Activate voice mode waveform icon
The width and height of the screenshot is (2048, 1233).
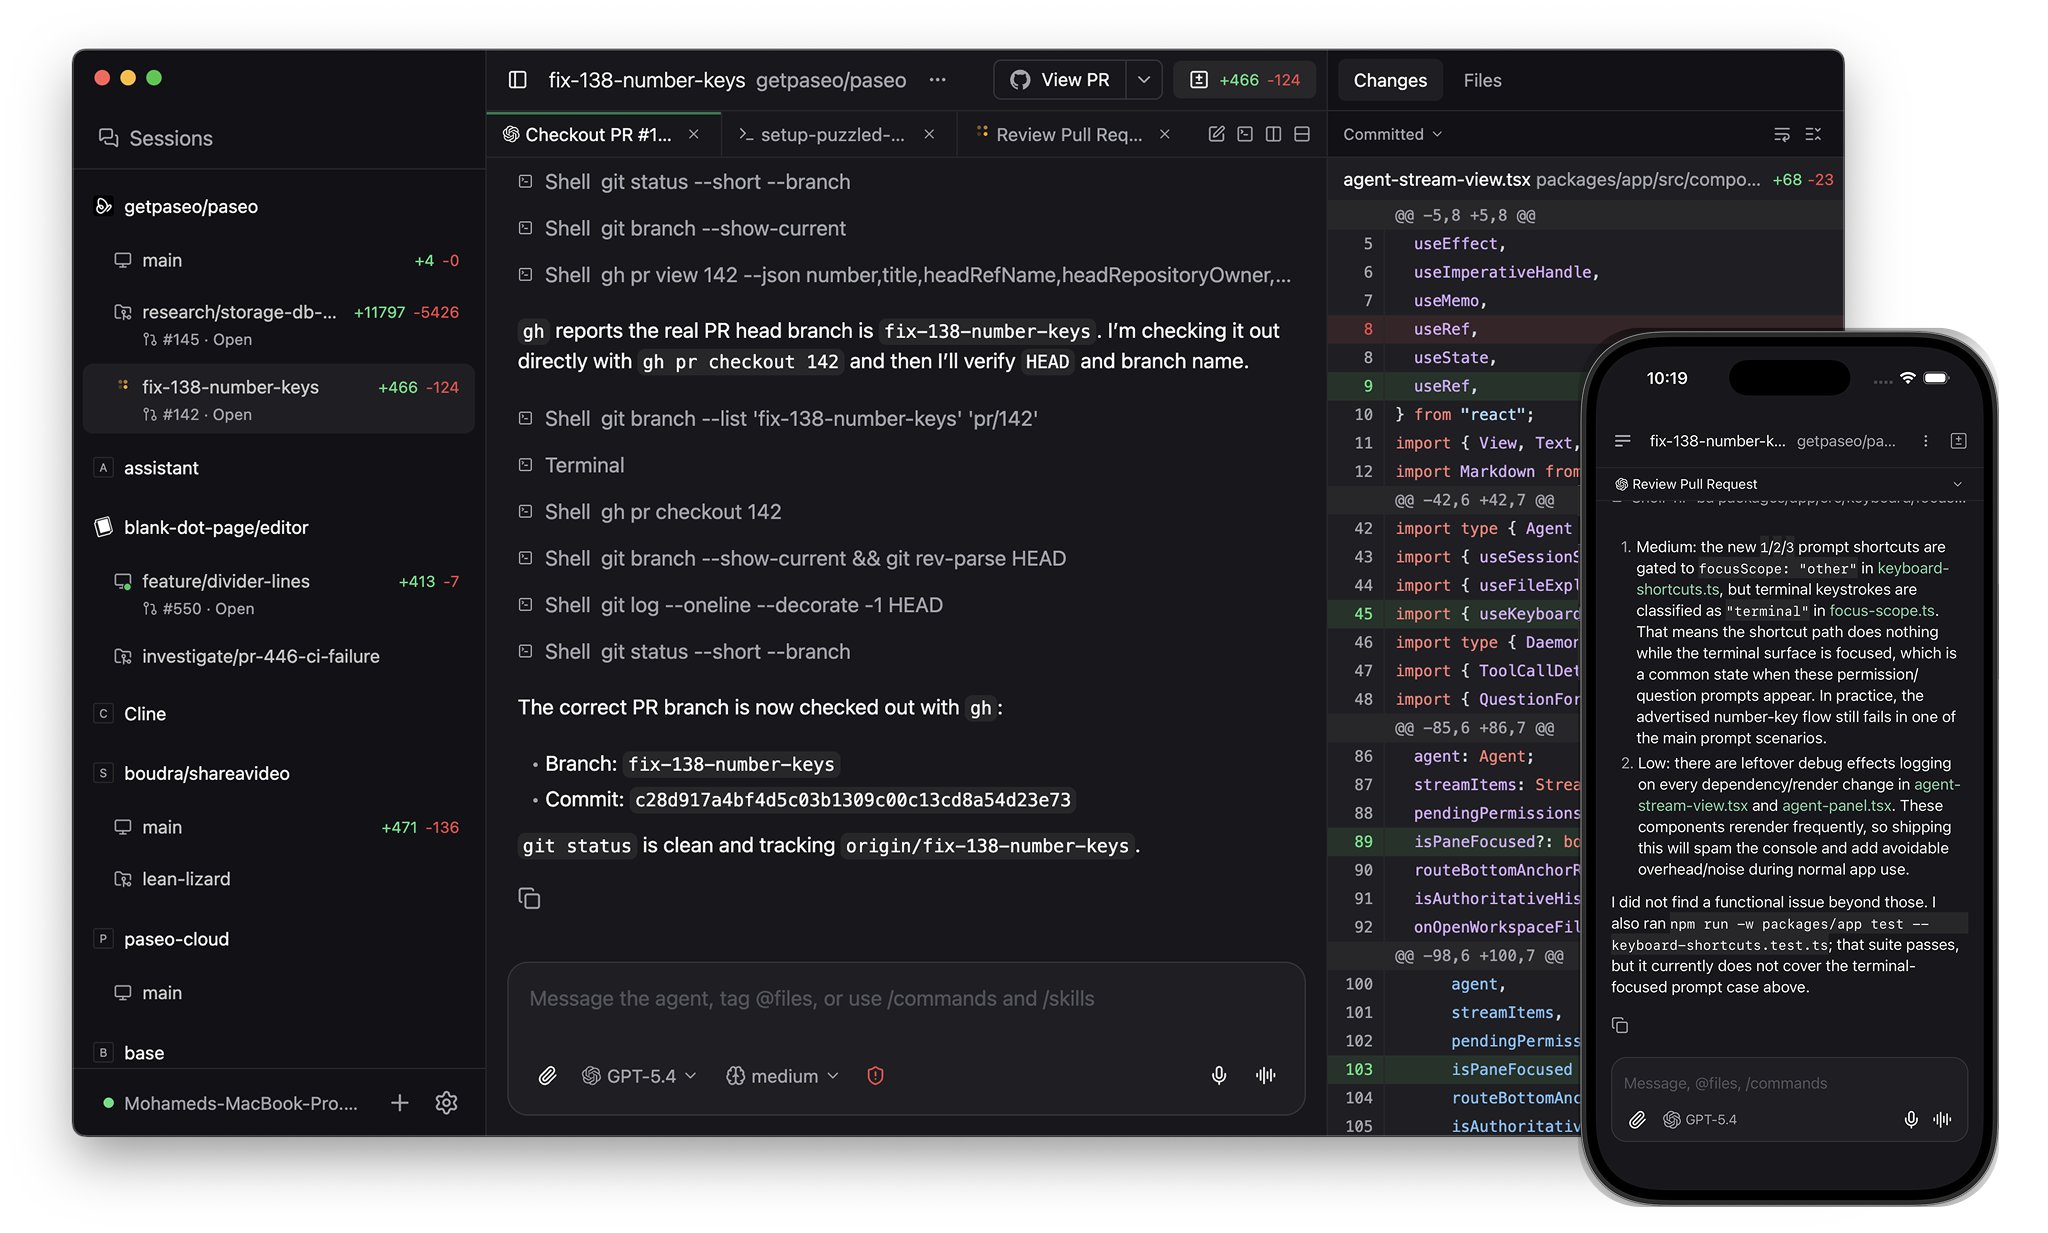[x=1266, y=1076]
